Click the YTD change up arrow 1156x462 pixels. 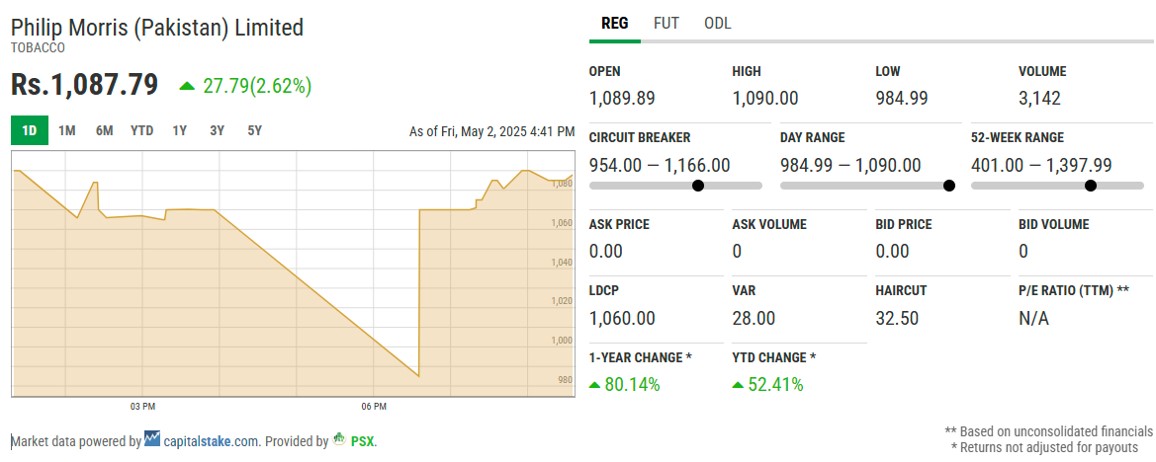737,385
